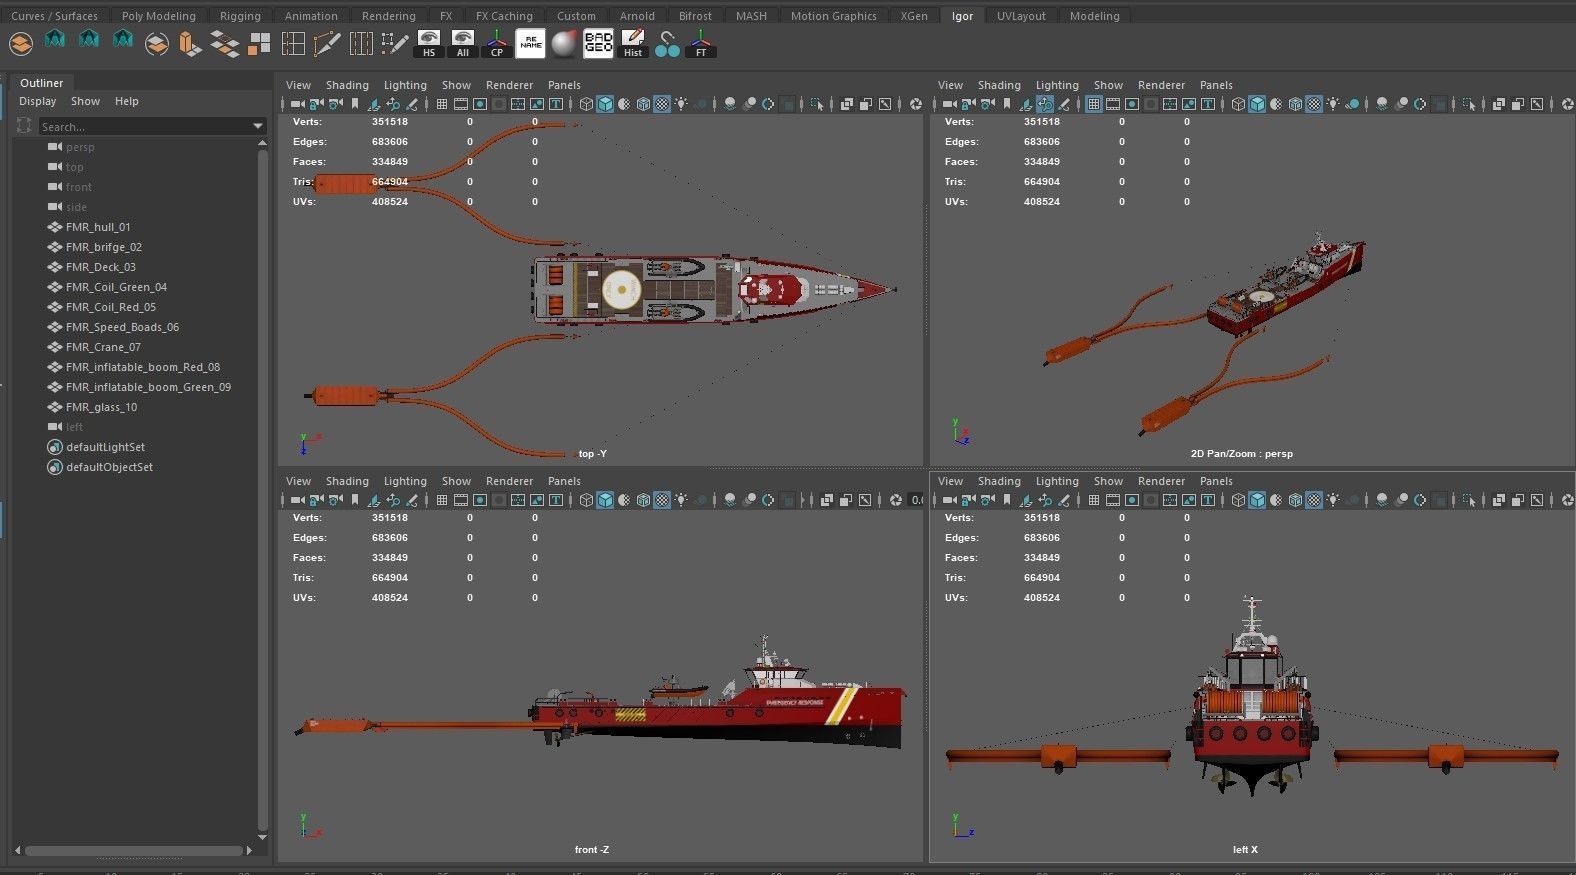Open the Help menu in Outliner

click(126, 101)
